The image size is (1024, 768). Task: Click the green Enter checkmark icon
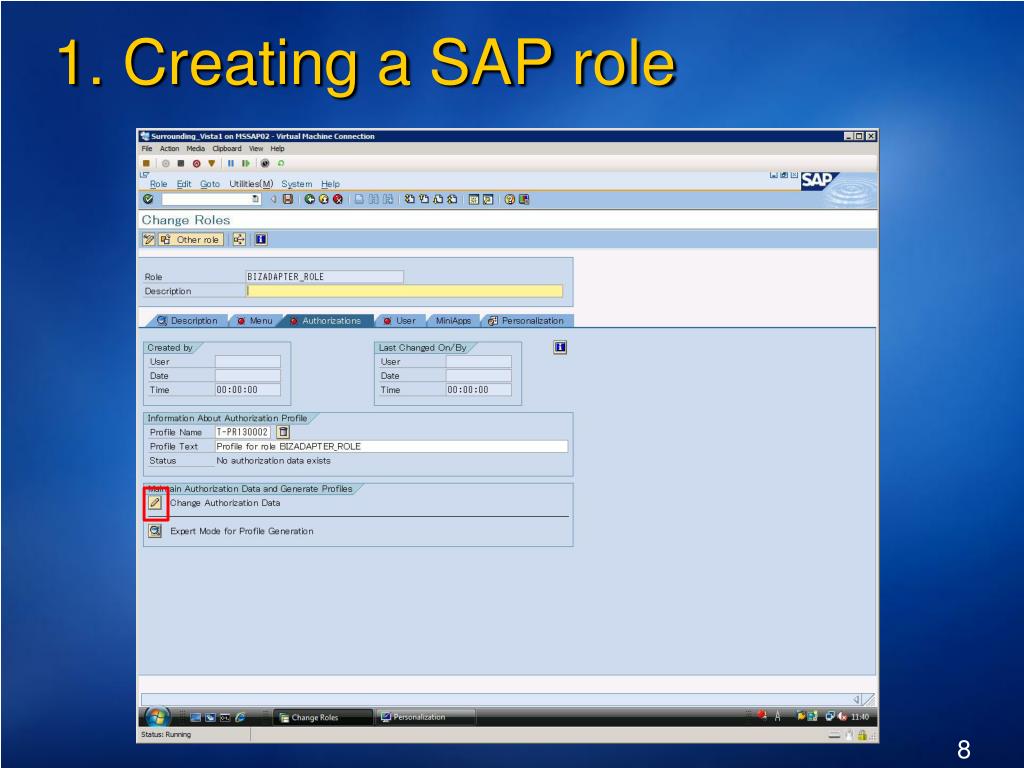(x=148, y=199)
